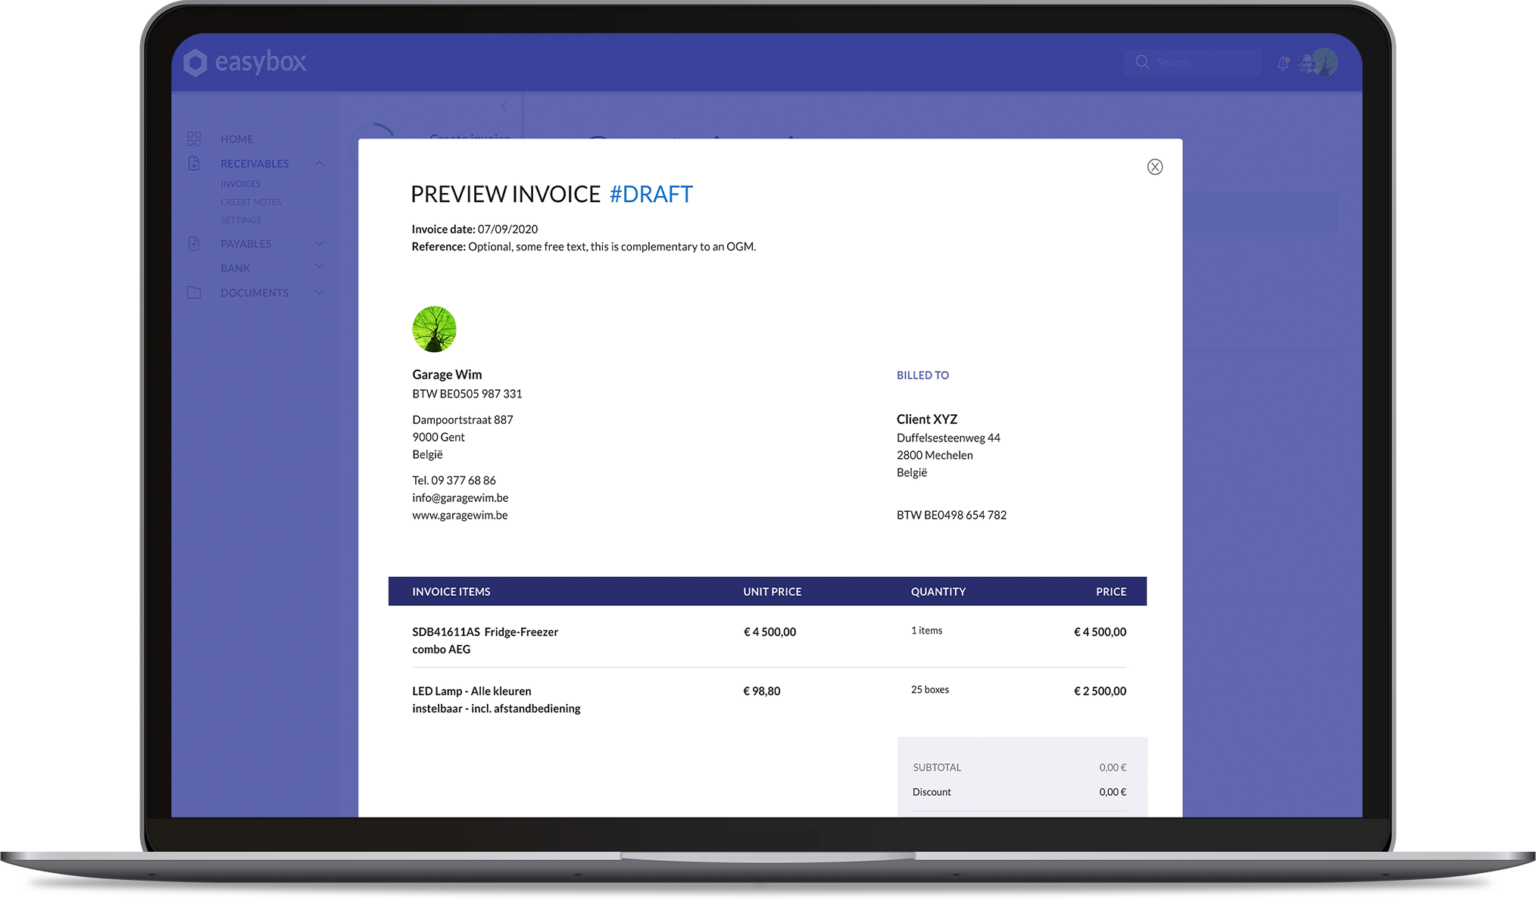
Task: Click the Documents folder icon
Action: (x=194, y=293)
